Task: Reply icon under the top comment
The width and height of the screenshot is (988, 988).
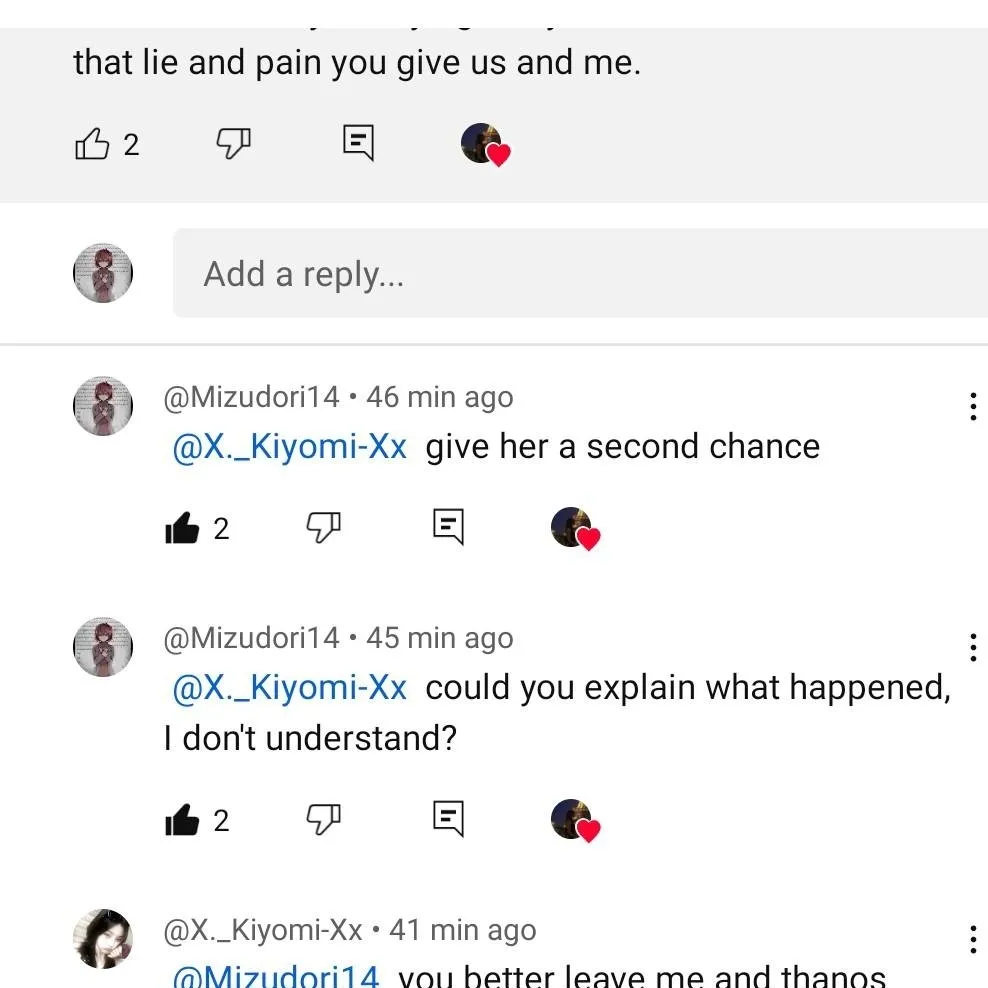Action: tap(358, 143)
